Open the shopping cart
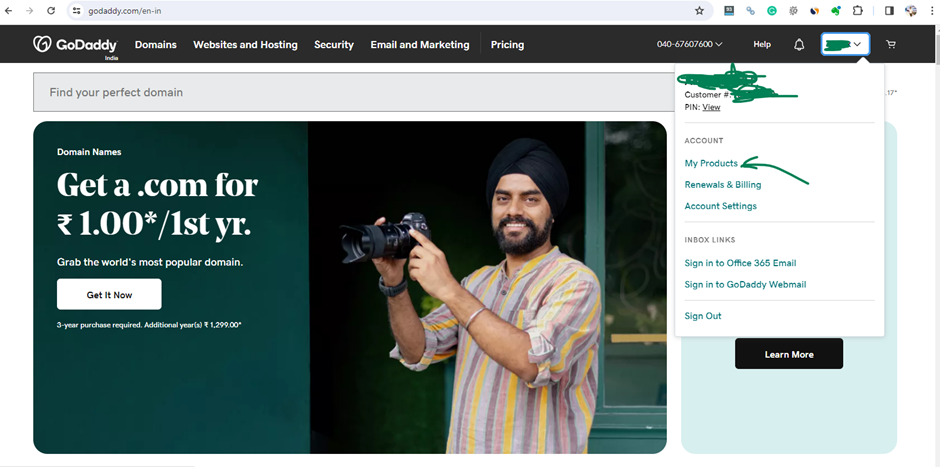940x467 pixels. [x=891, y=44]
